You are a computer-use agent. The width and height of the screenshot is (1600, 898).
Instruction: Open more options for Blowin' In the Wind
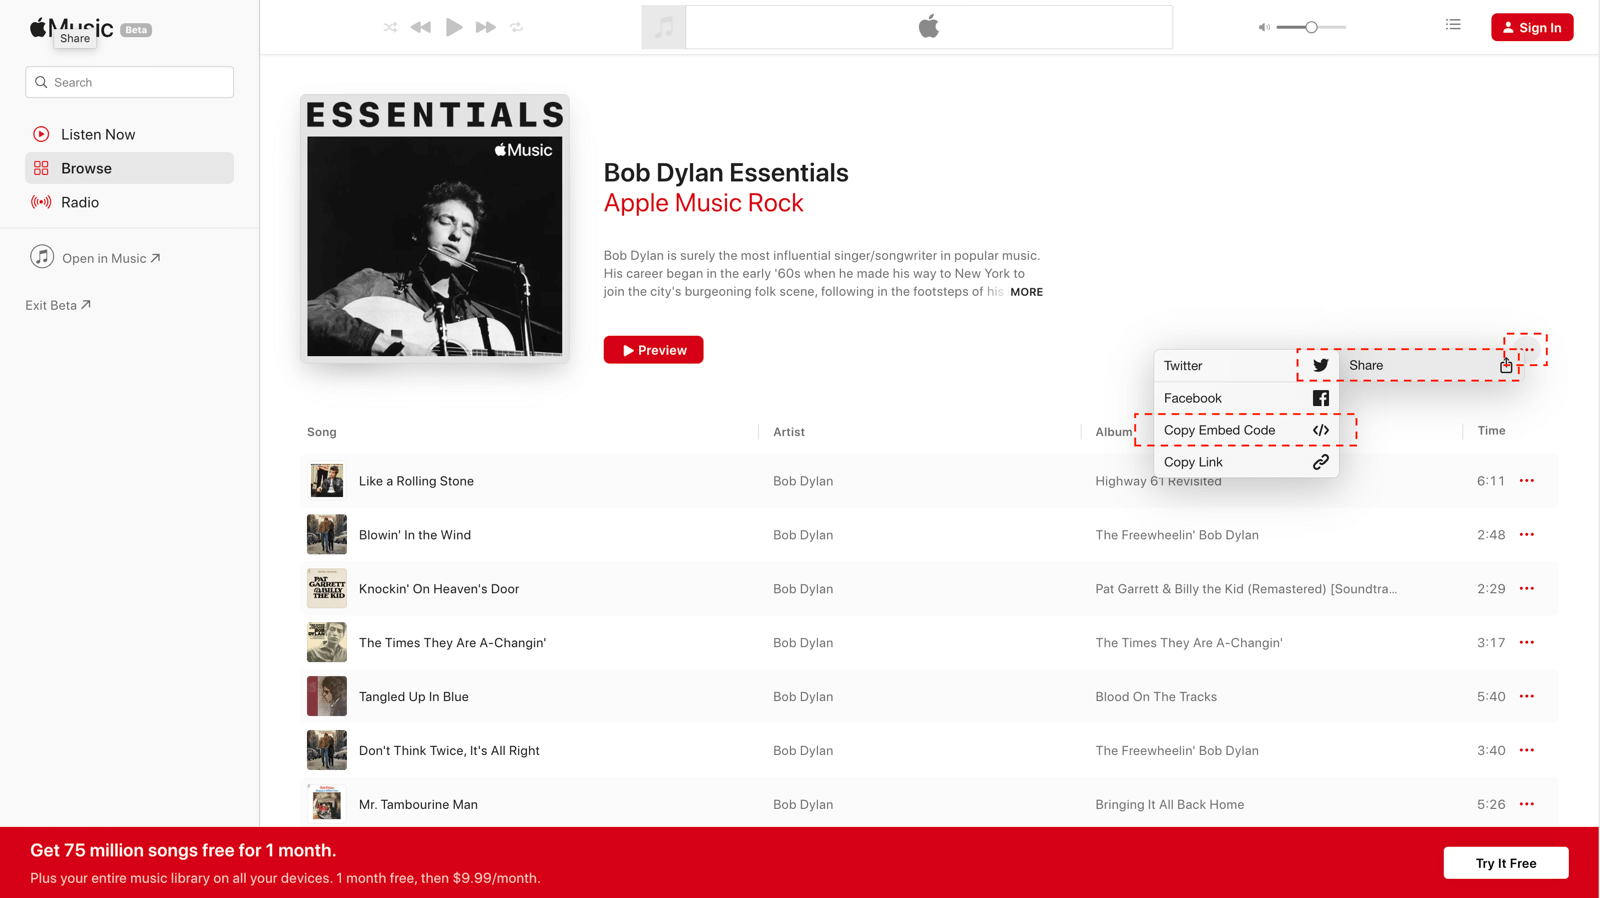click(x=1527, y=535)
